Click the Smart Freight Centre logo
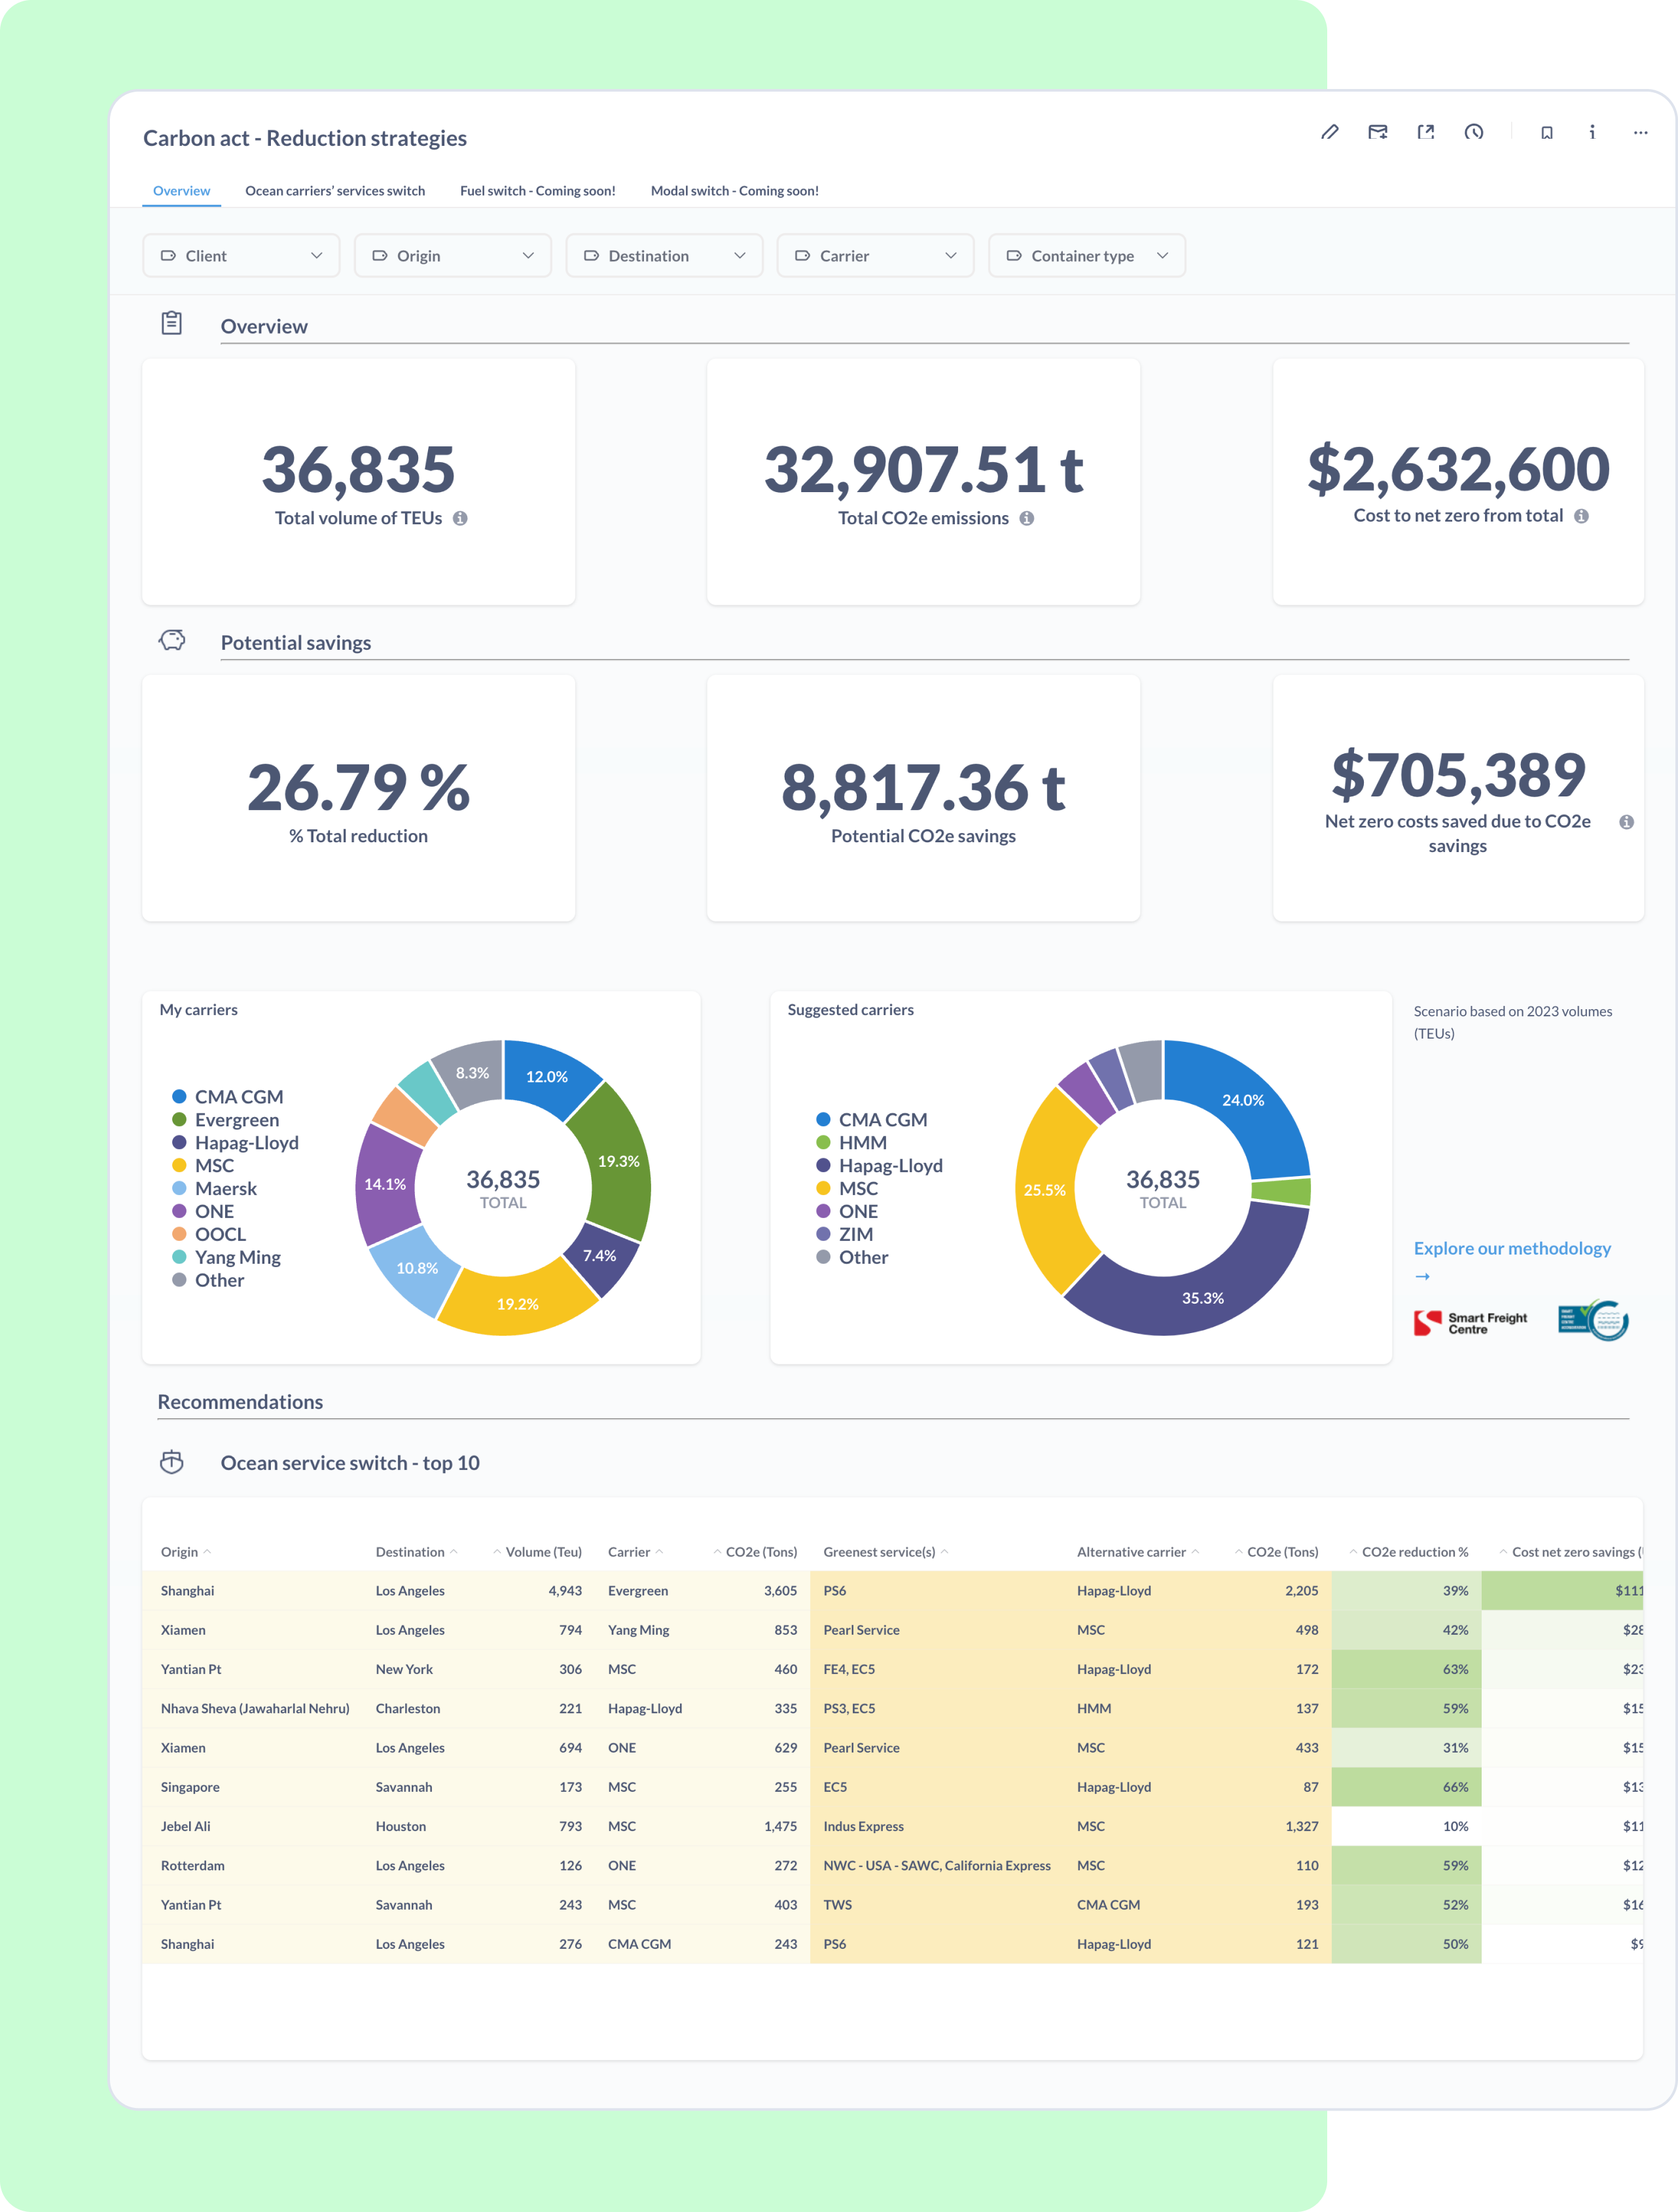The width and height of the screenshot is (1678, 2212). pos(1470,1323)
